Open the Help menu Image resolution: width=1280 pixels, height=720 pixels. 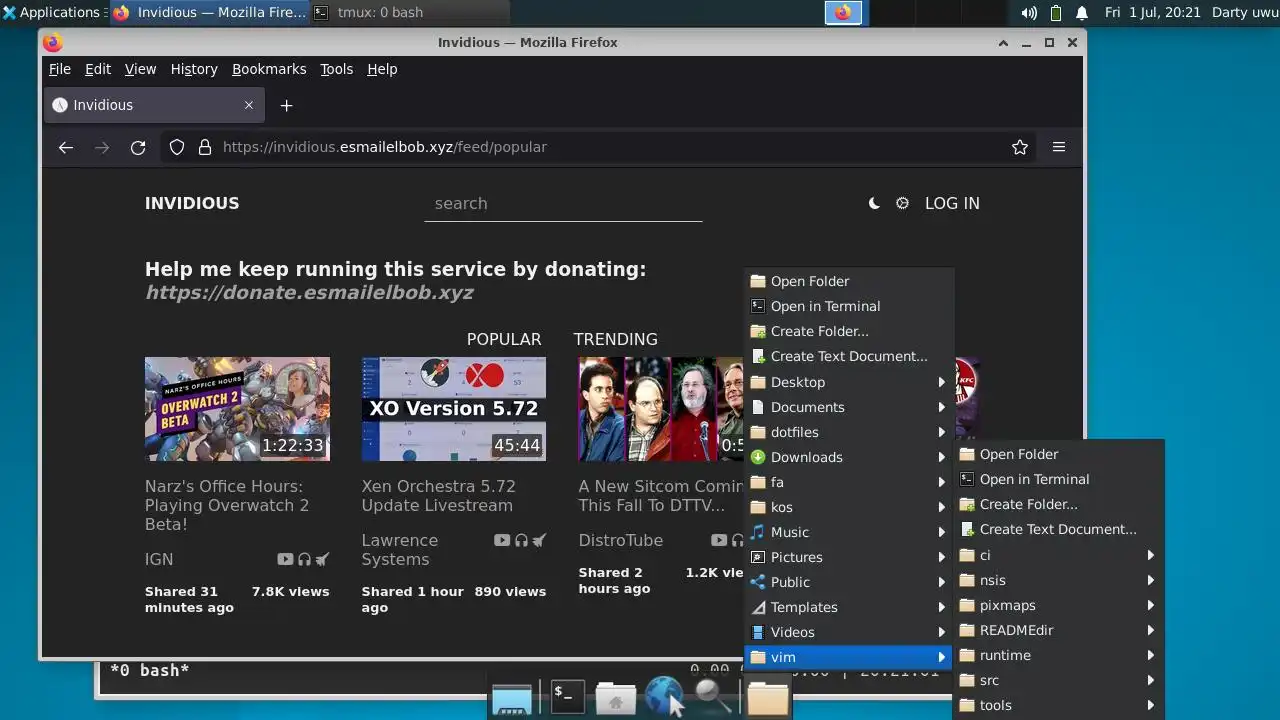click(382, 69)
